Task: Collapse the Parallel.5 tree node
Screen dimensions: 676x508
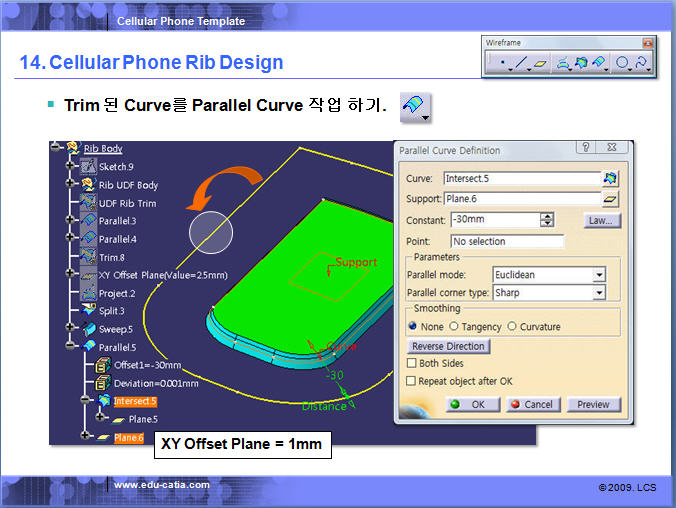Action: [70, 347]
